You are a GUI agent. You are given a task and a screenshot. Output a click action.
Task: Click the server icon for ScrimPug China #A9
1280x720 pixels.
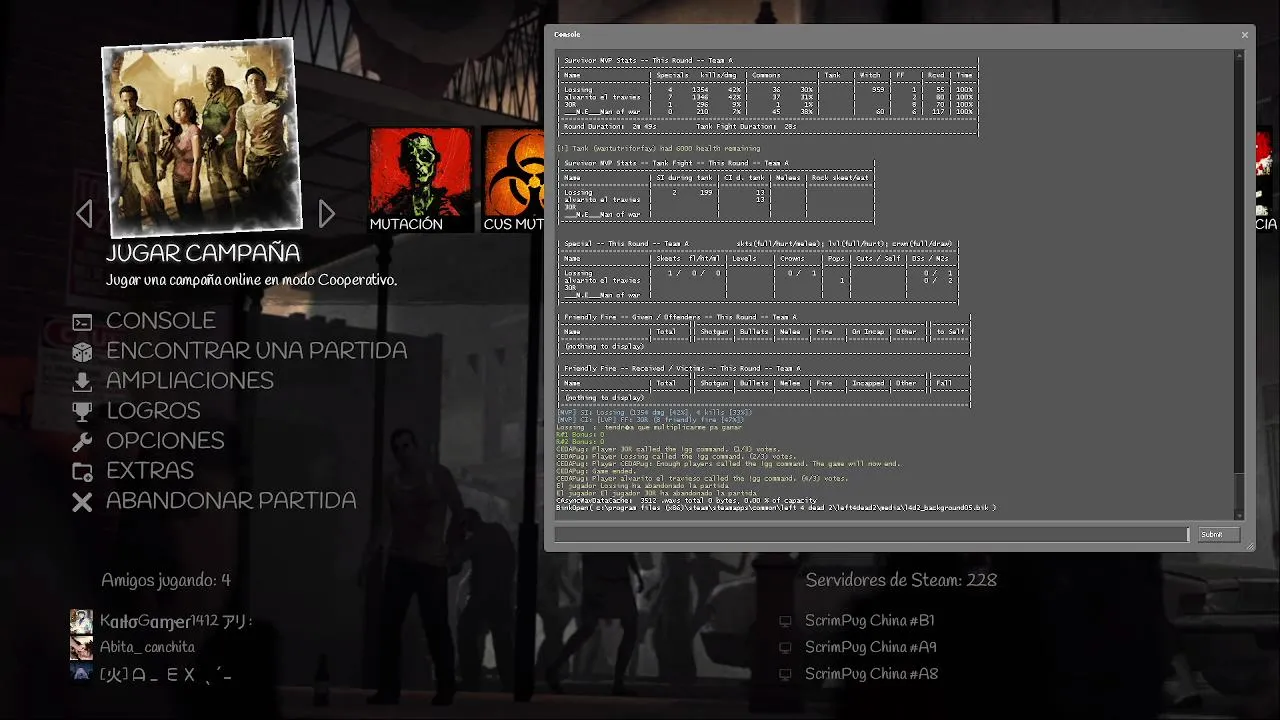785,648
